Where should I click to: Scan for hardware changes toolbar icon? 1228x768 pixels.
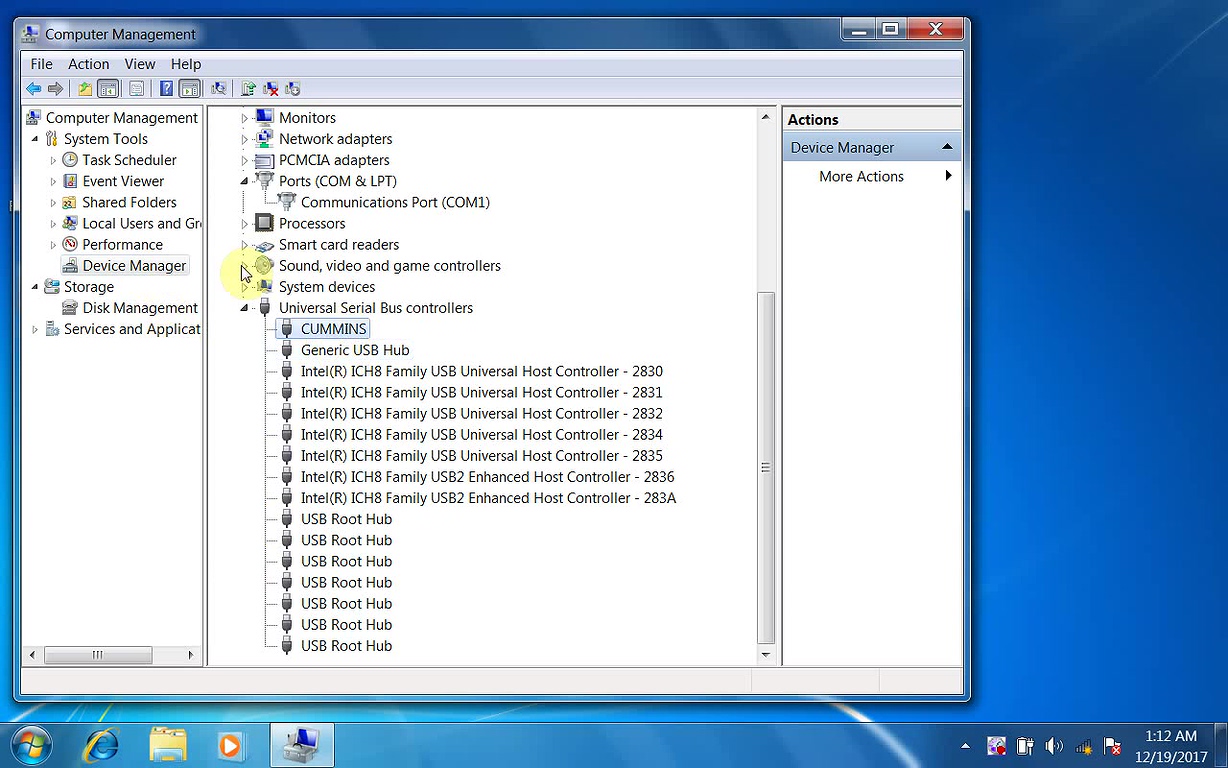click(x=219, y=89)
